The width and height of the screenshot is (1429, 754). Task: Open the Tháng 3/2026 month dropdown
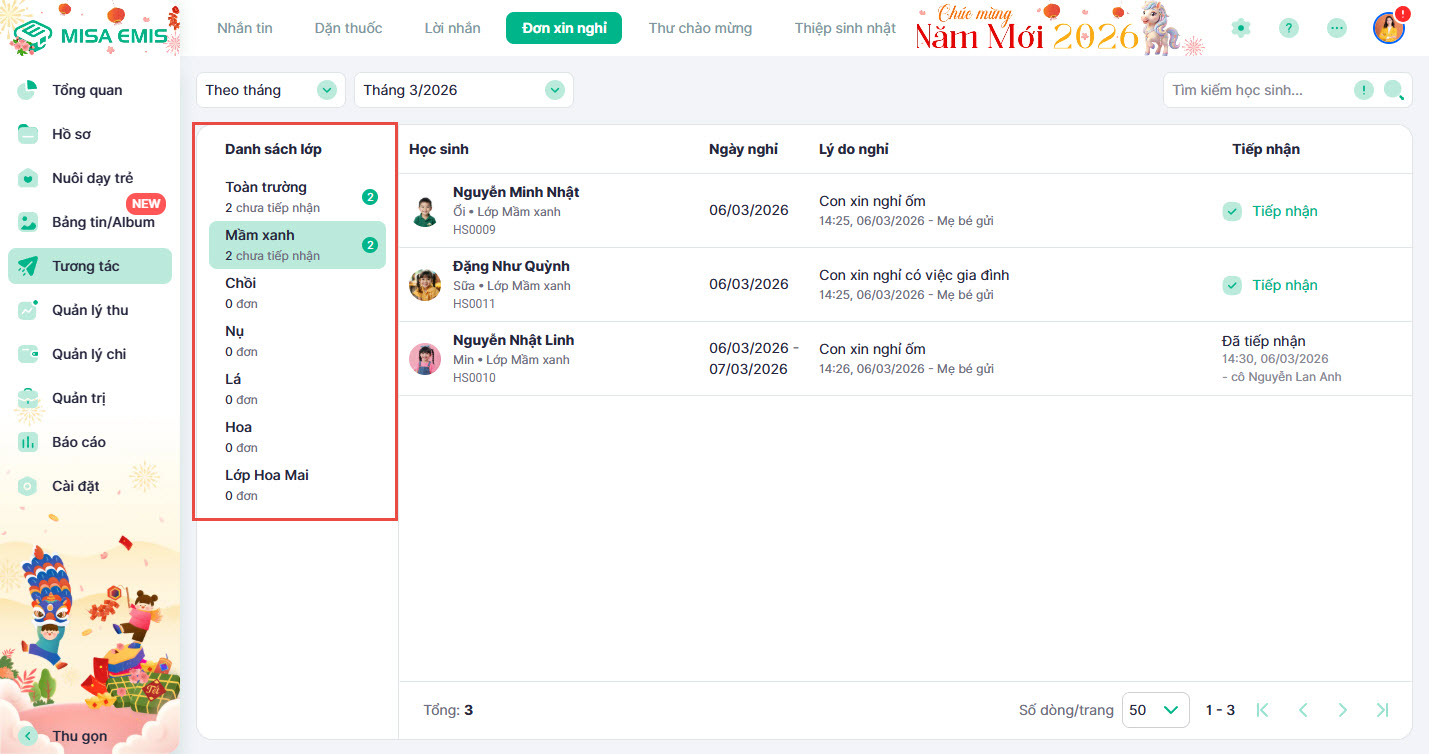463,90
